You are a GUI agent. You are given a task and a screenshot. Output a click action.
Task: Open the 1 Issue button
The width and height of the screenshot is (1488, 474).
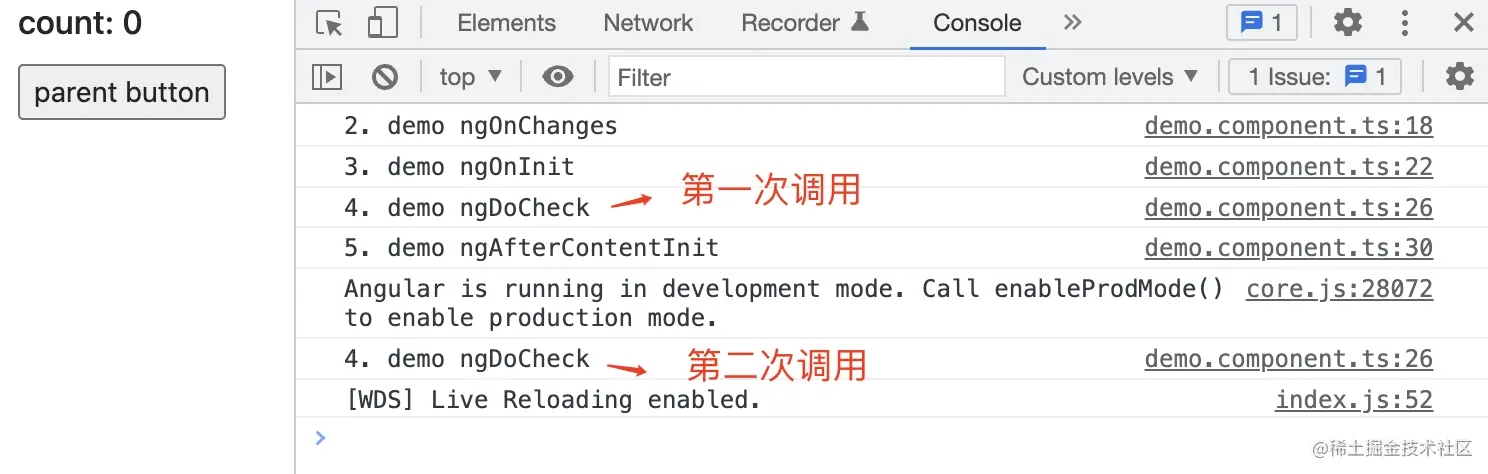[1315, 77]
